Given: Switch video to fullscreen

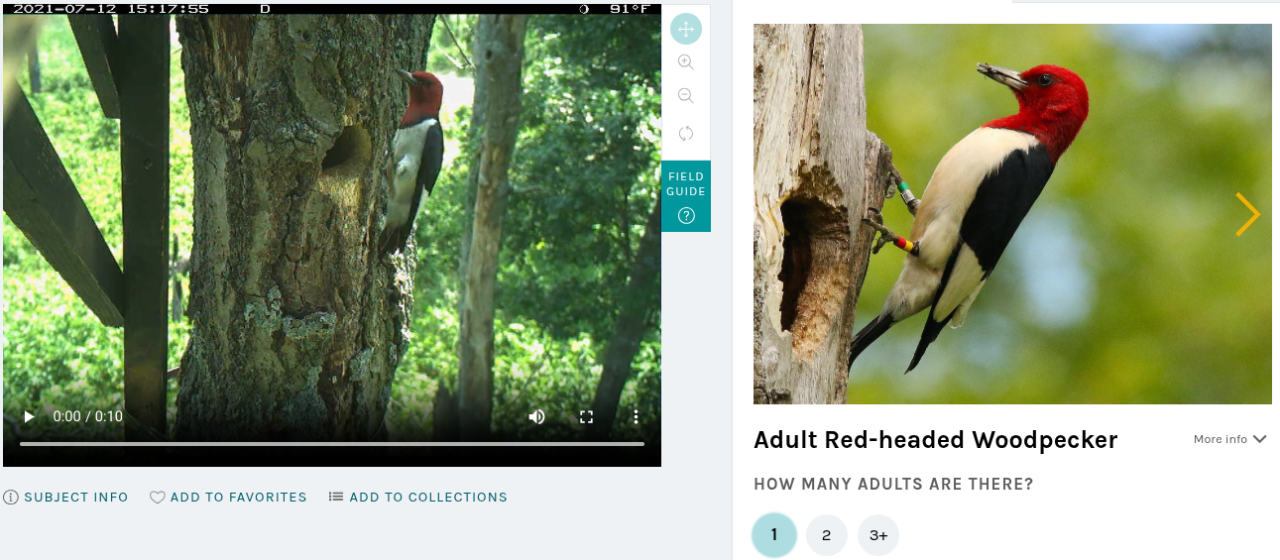Looking at the screenshot, I should [587, 417].
